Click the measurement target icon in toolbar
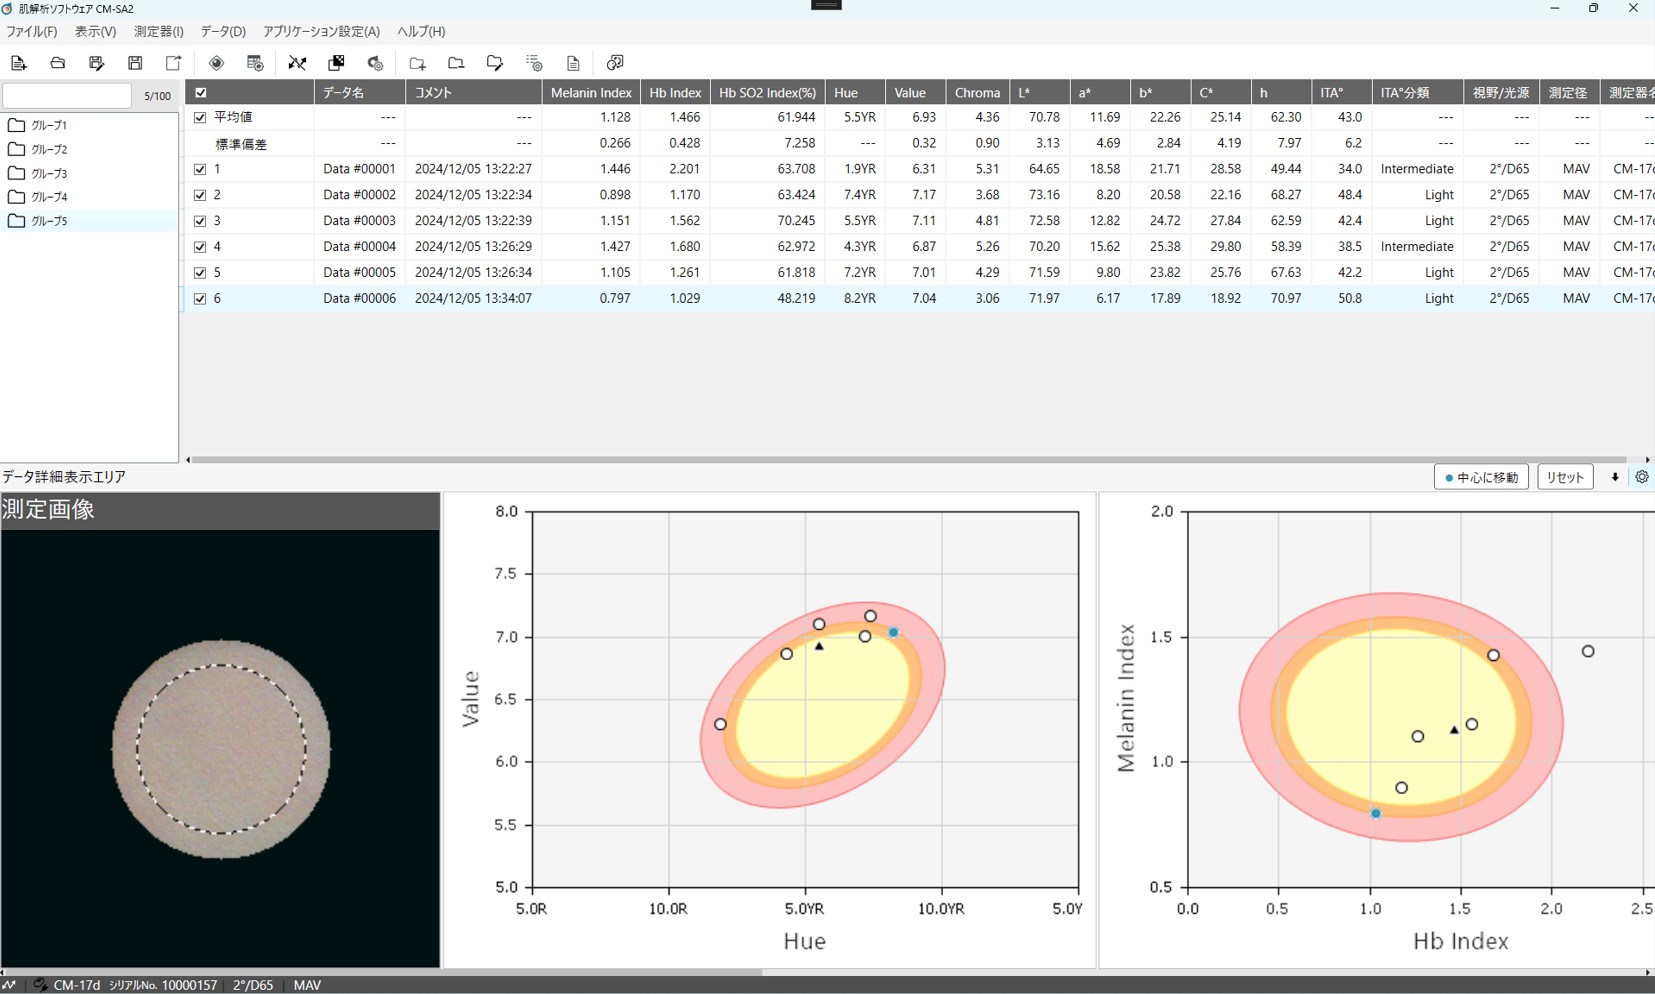The width and height of the screenshot is (1655, 994). point(216,63)
